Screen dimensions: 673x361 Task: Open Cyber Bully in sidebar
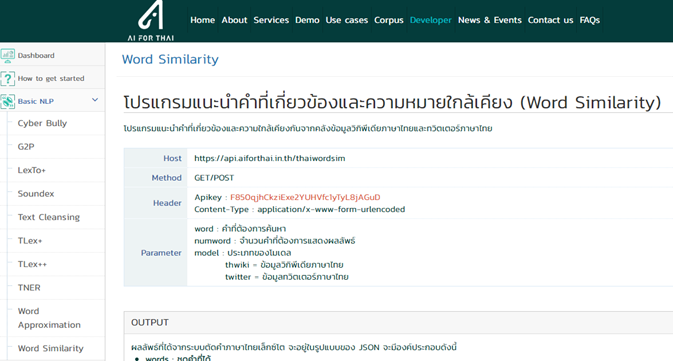42,123
